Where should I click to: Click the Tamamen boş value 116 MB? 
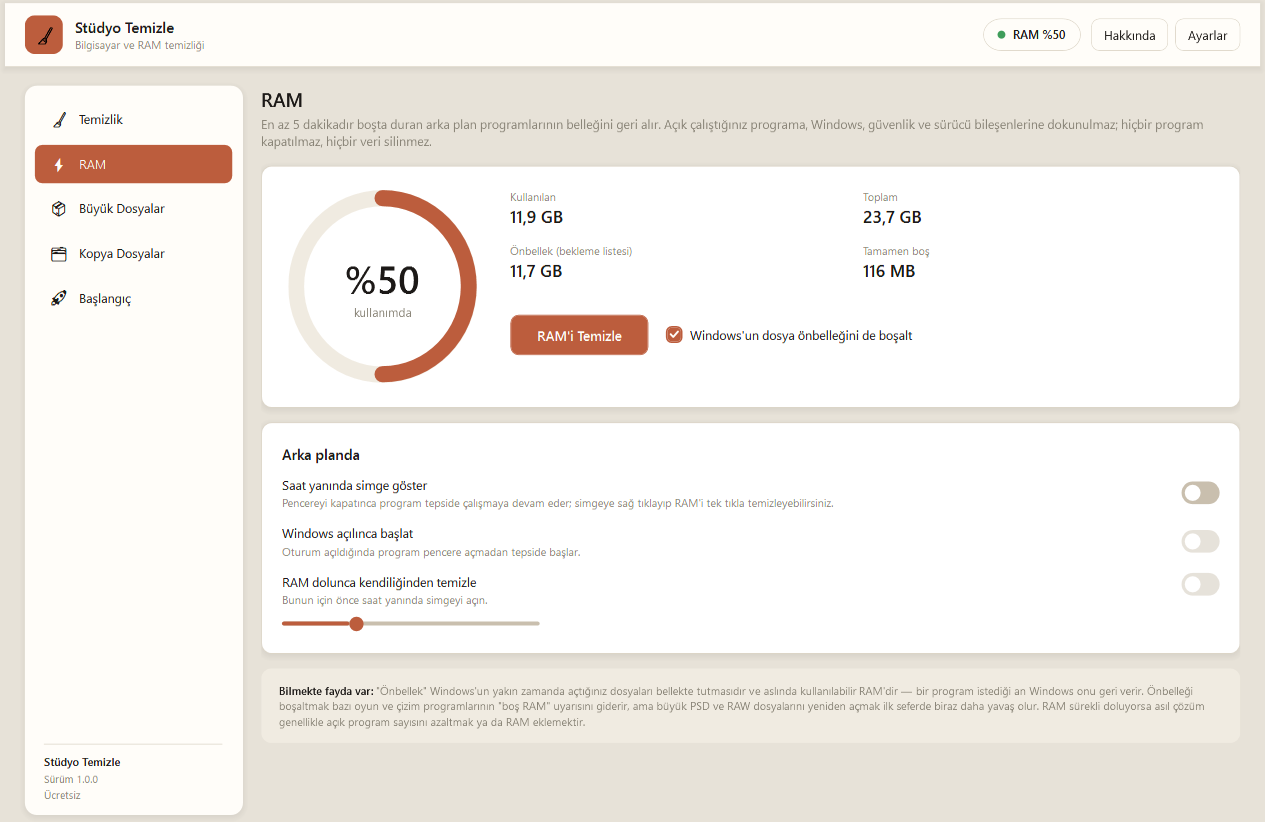pos(889,271)
